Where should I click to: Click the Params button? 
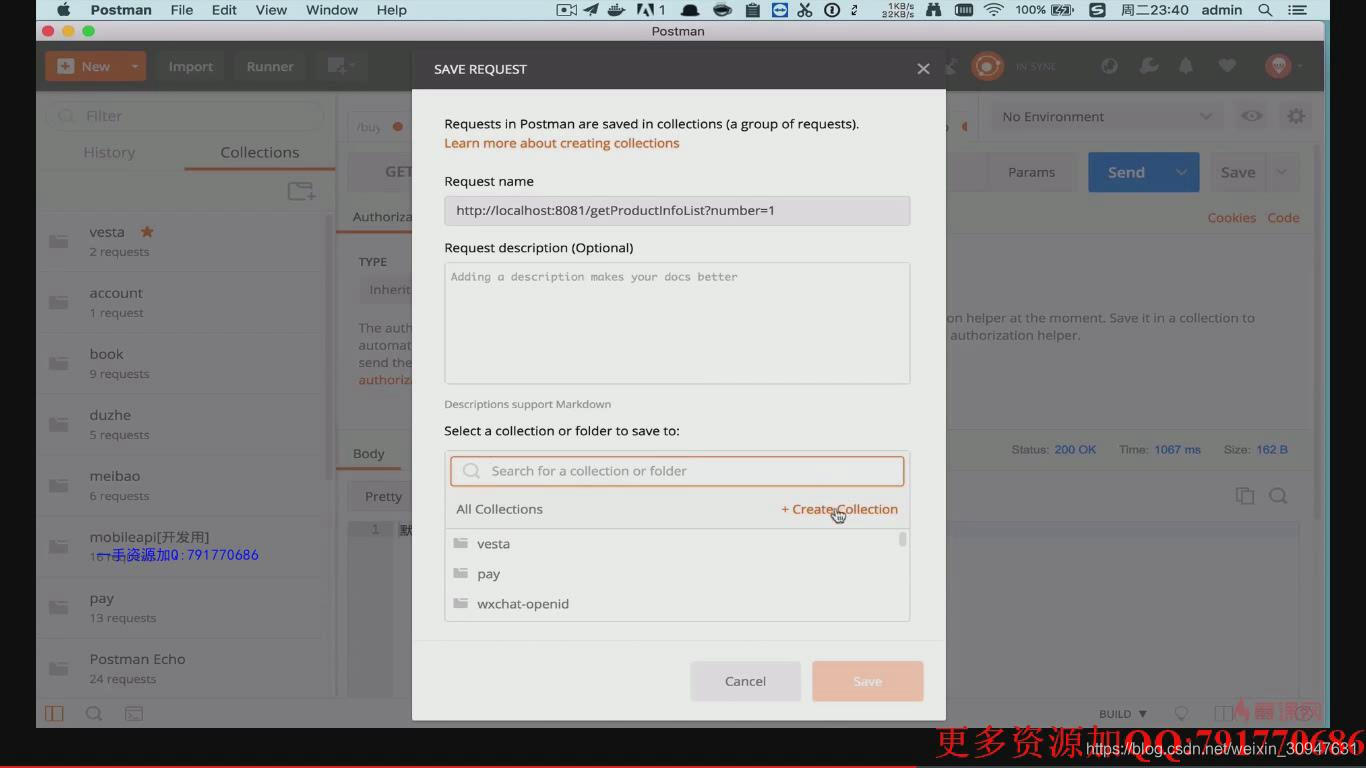[x=1031, y=172]
